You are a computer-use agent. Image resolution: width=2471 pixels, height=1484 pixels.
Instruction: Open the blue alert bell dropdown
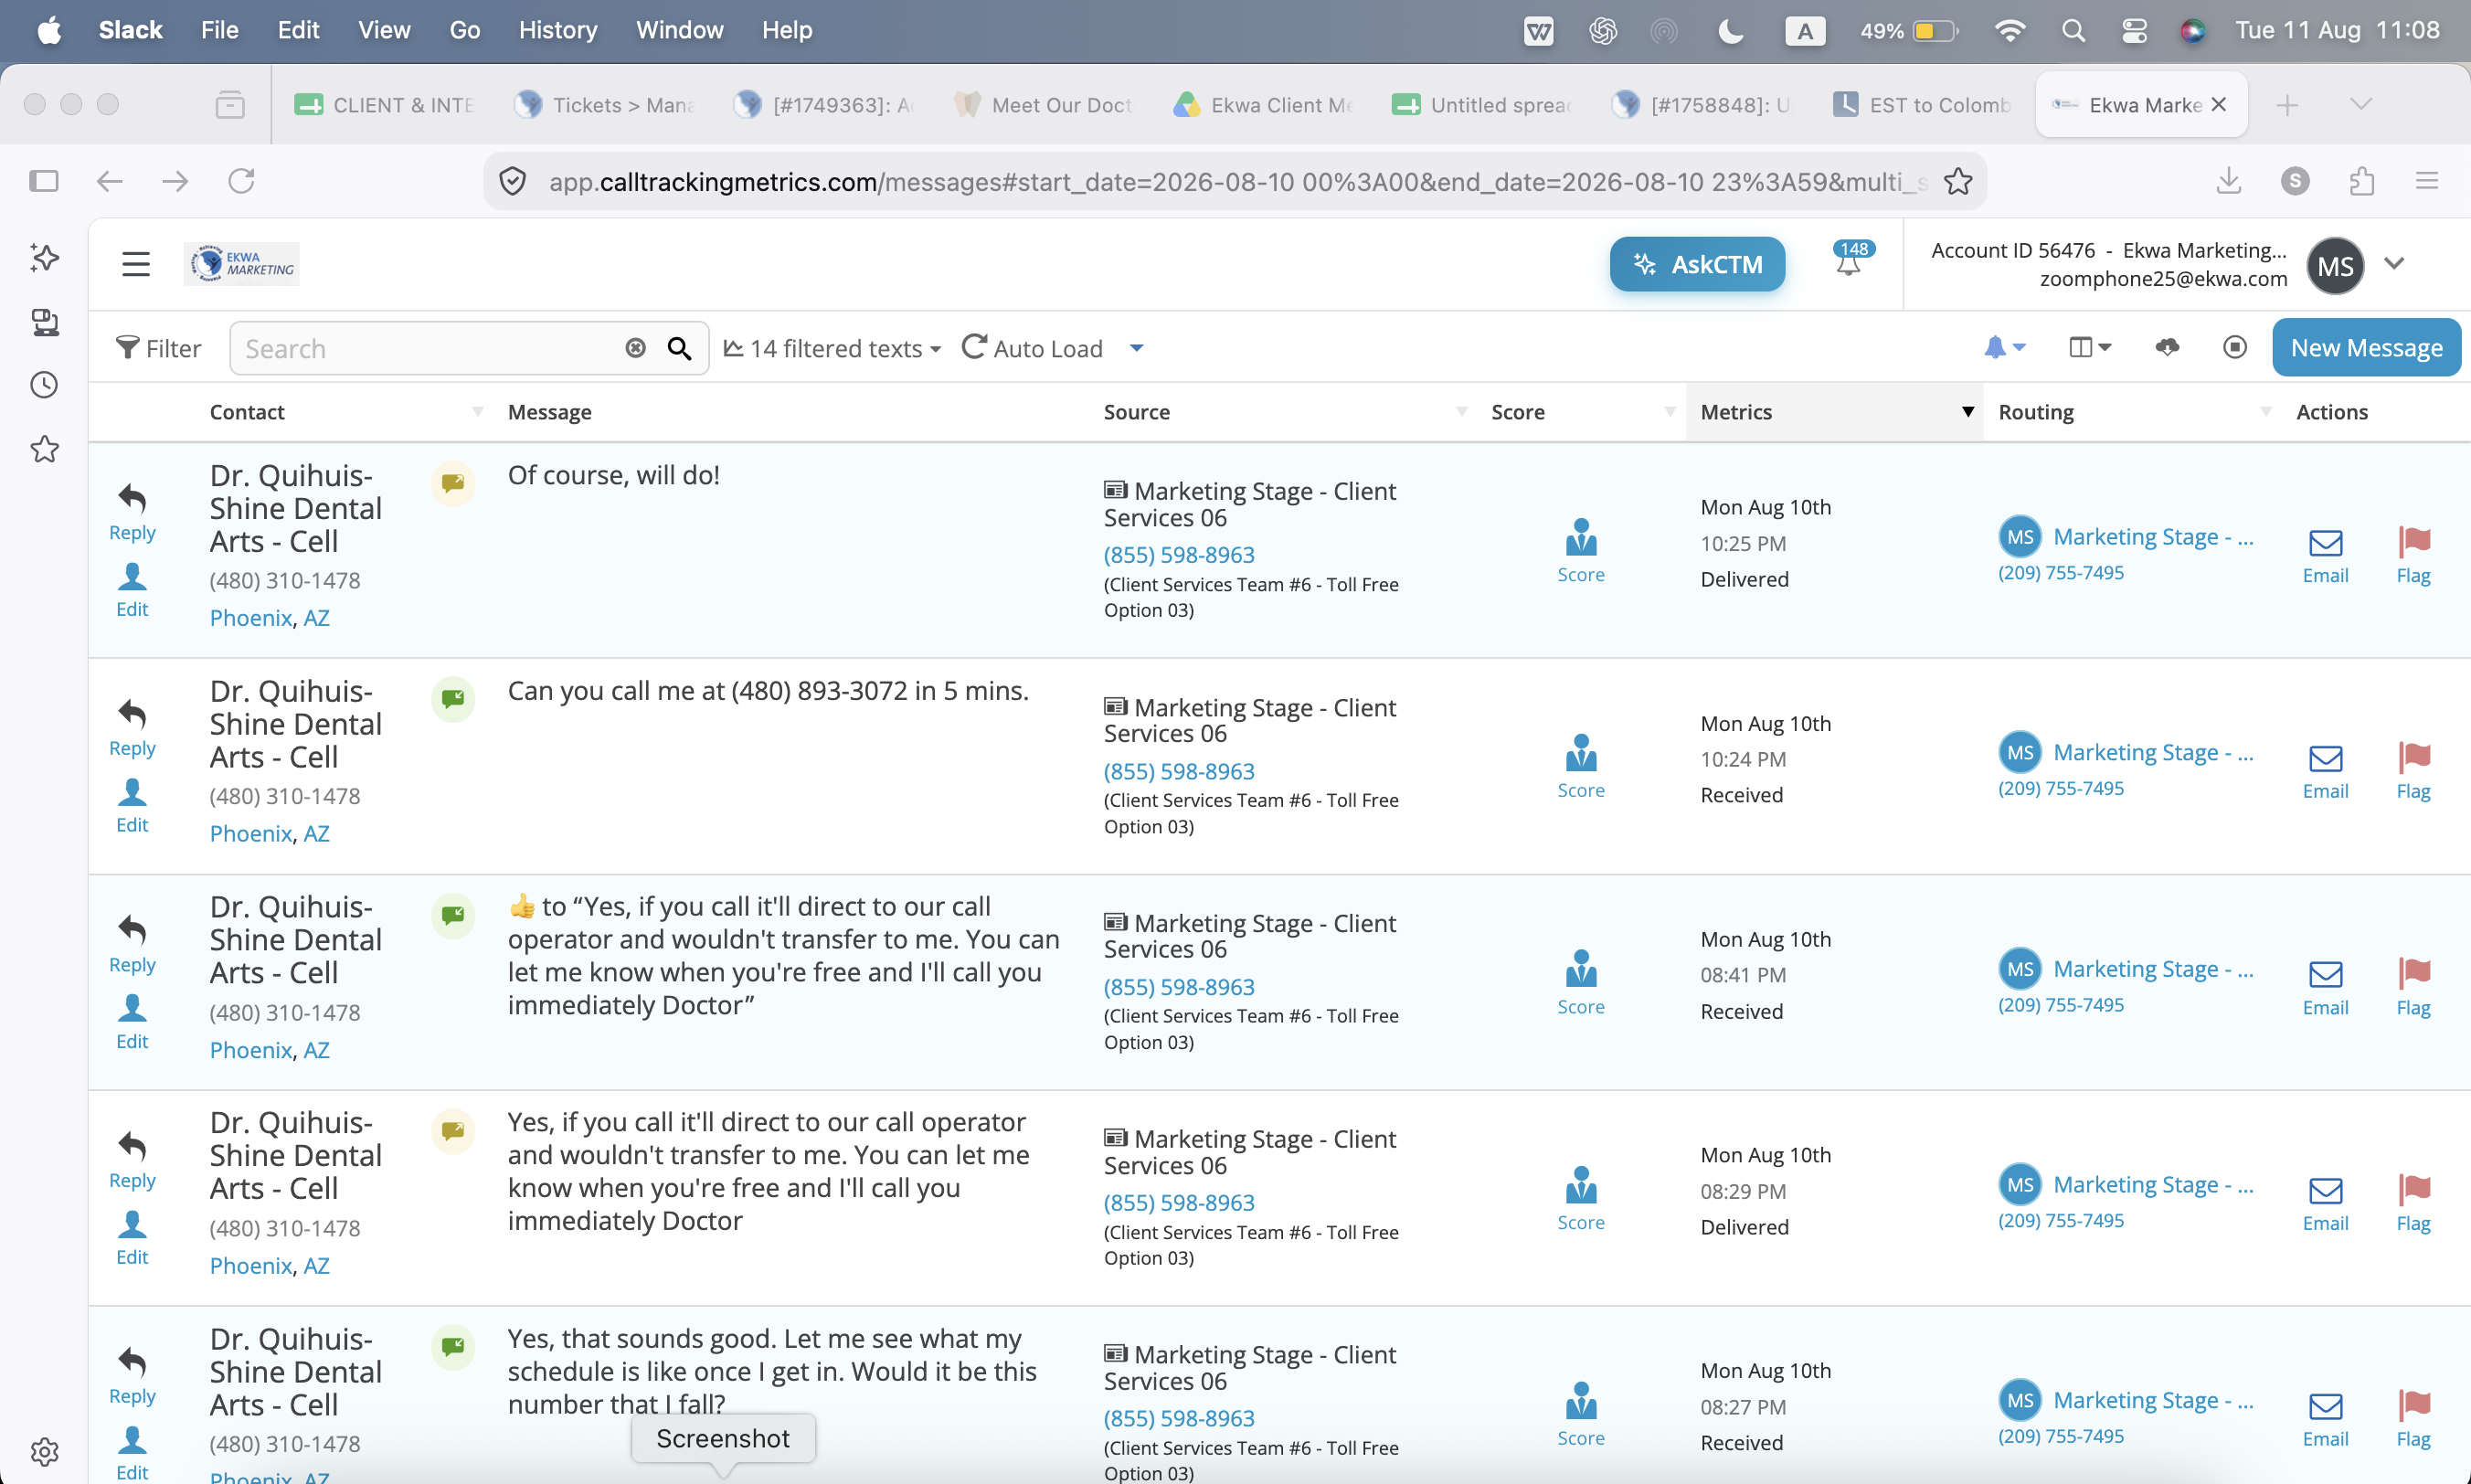pyautogui.click(x=2004, y=347)
